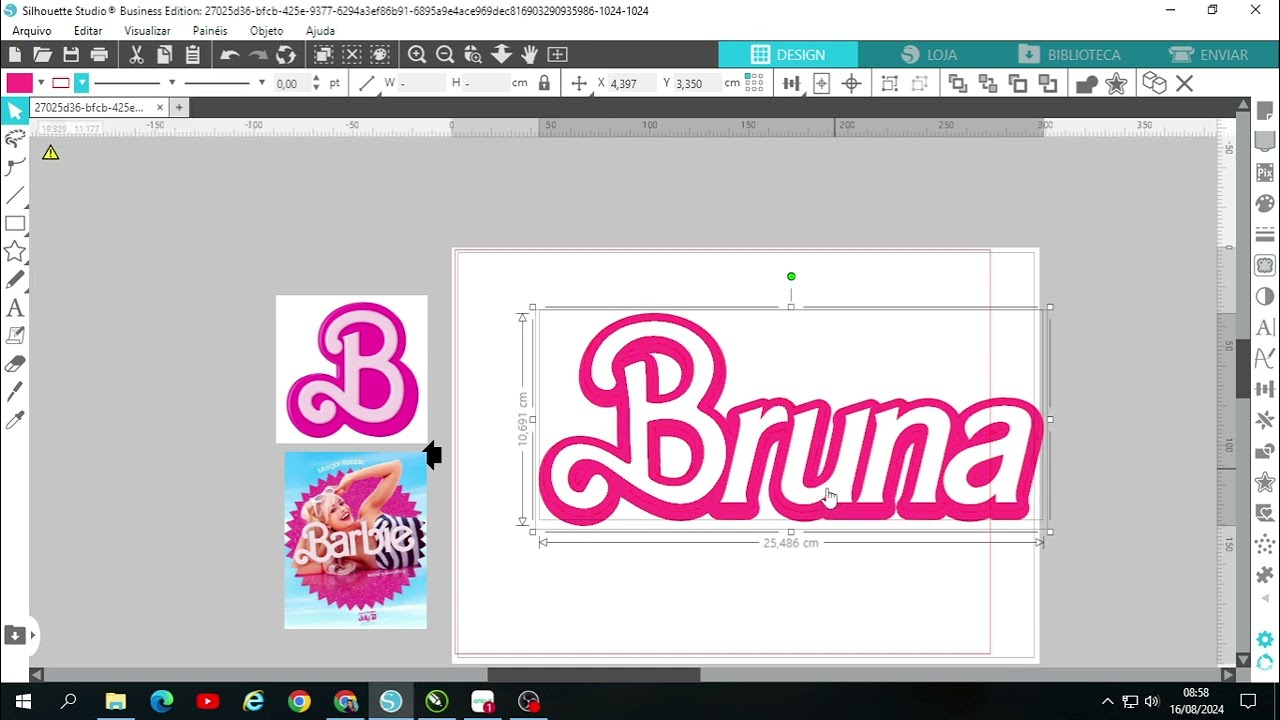
Task: Undo the last action
Action: click(x=229, y=54)
